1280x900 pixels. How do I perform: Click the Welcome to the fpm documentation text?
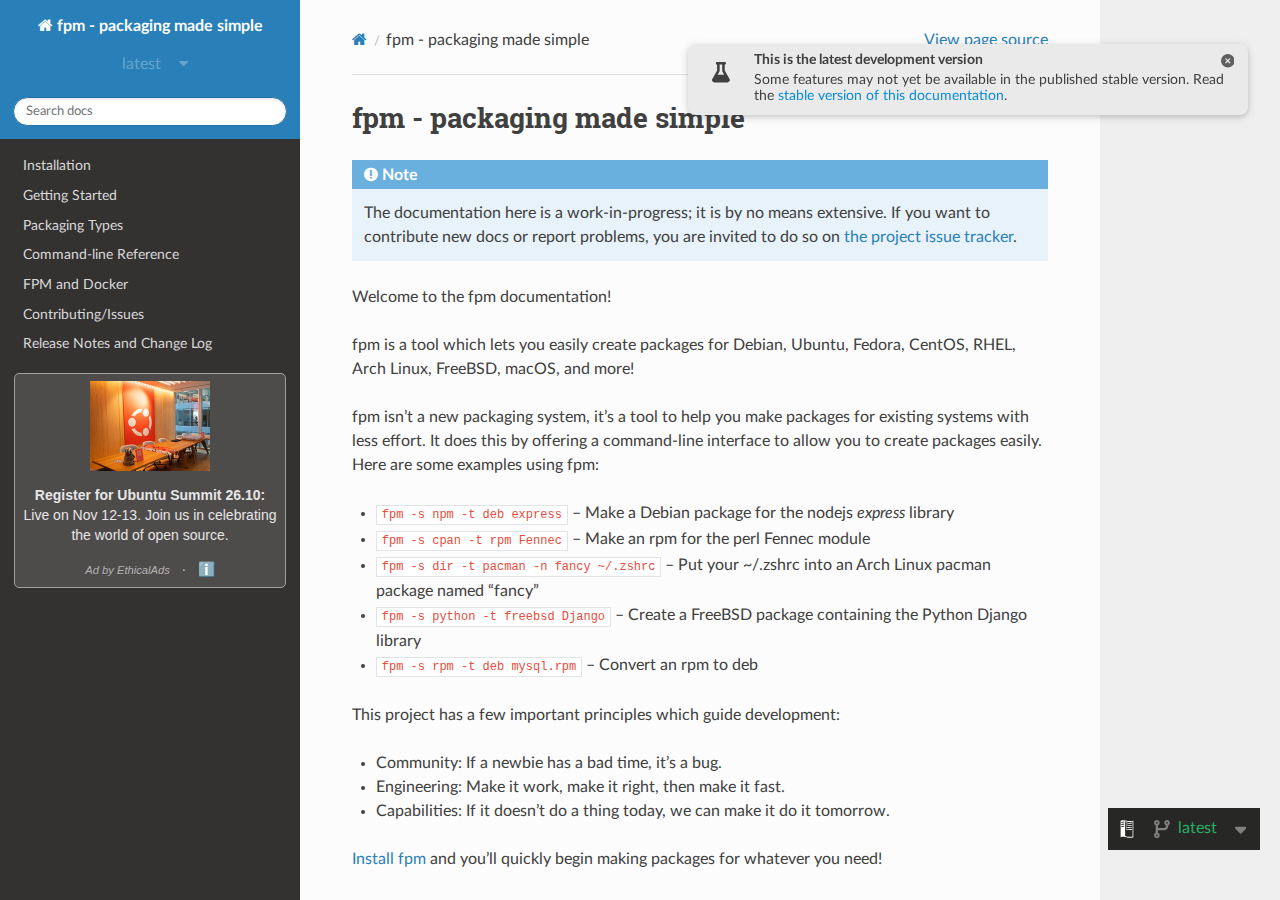[x=481, y=296]
